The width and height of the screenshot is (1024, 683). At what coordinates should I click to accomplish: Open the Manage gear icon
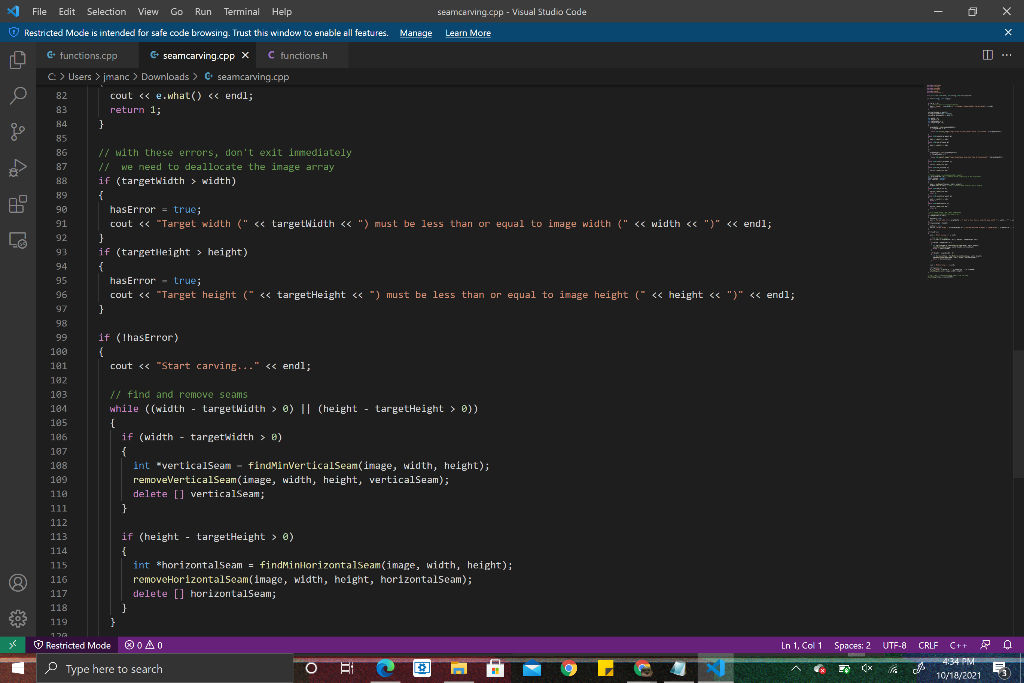tap(18, 617)
